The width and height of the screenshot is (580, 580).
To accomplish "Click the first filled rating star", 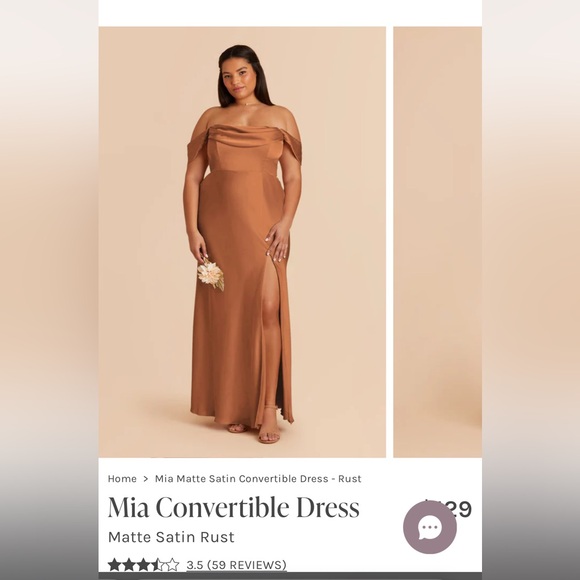I will click(x=115, y=564).
